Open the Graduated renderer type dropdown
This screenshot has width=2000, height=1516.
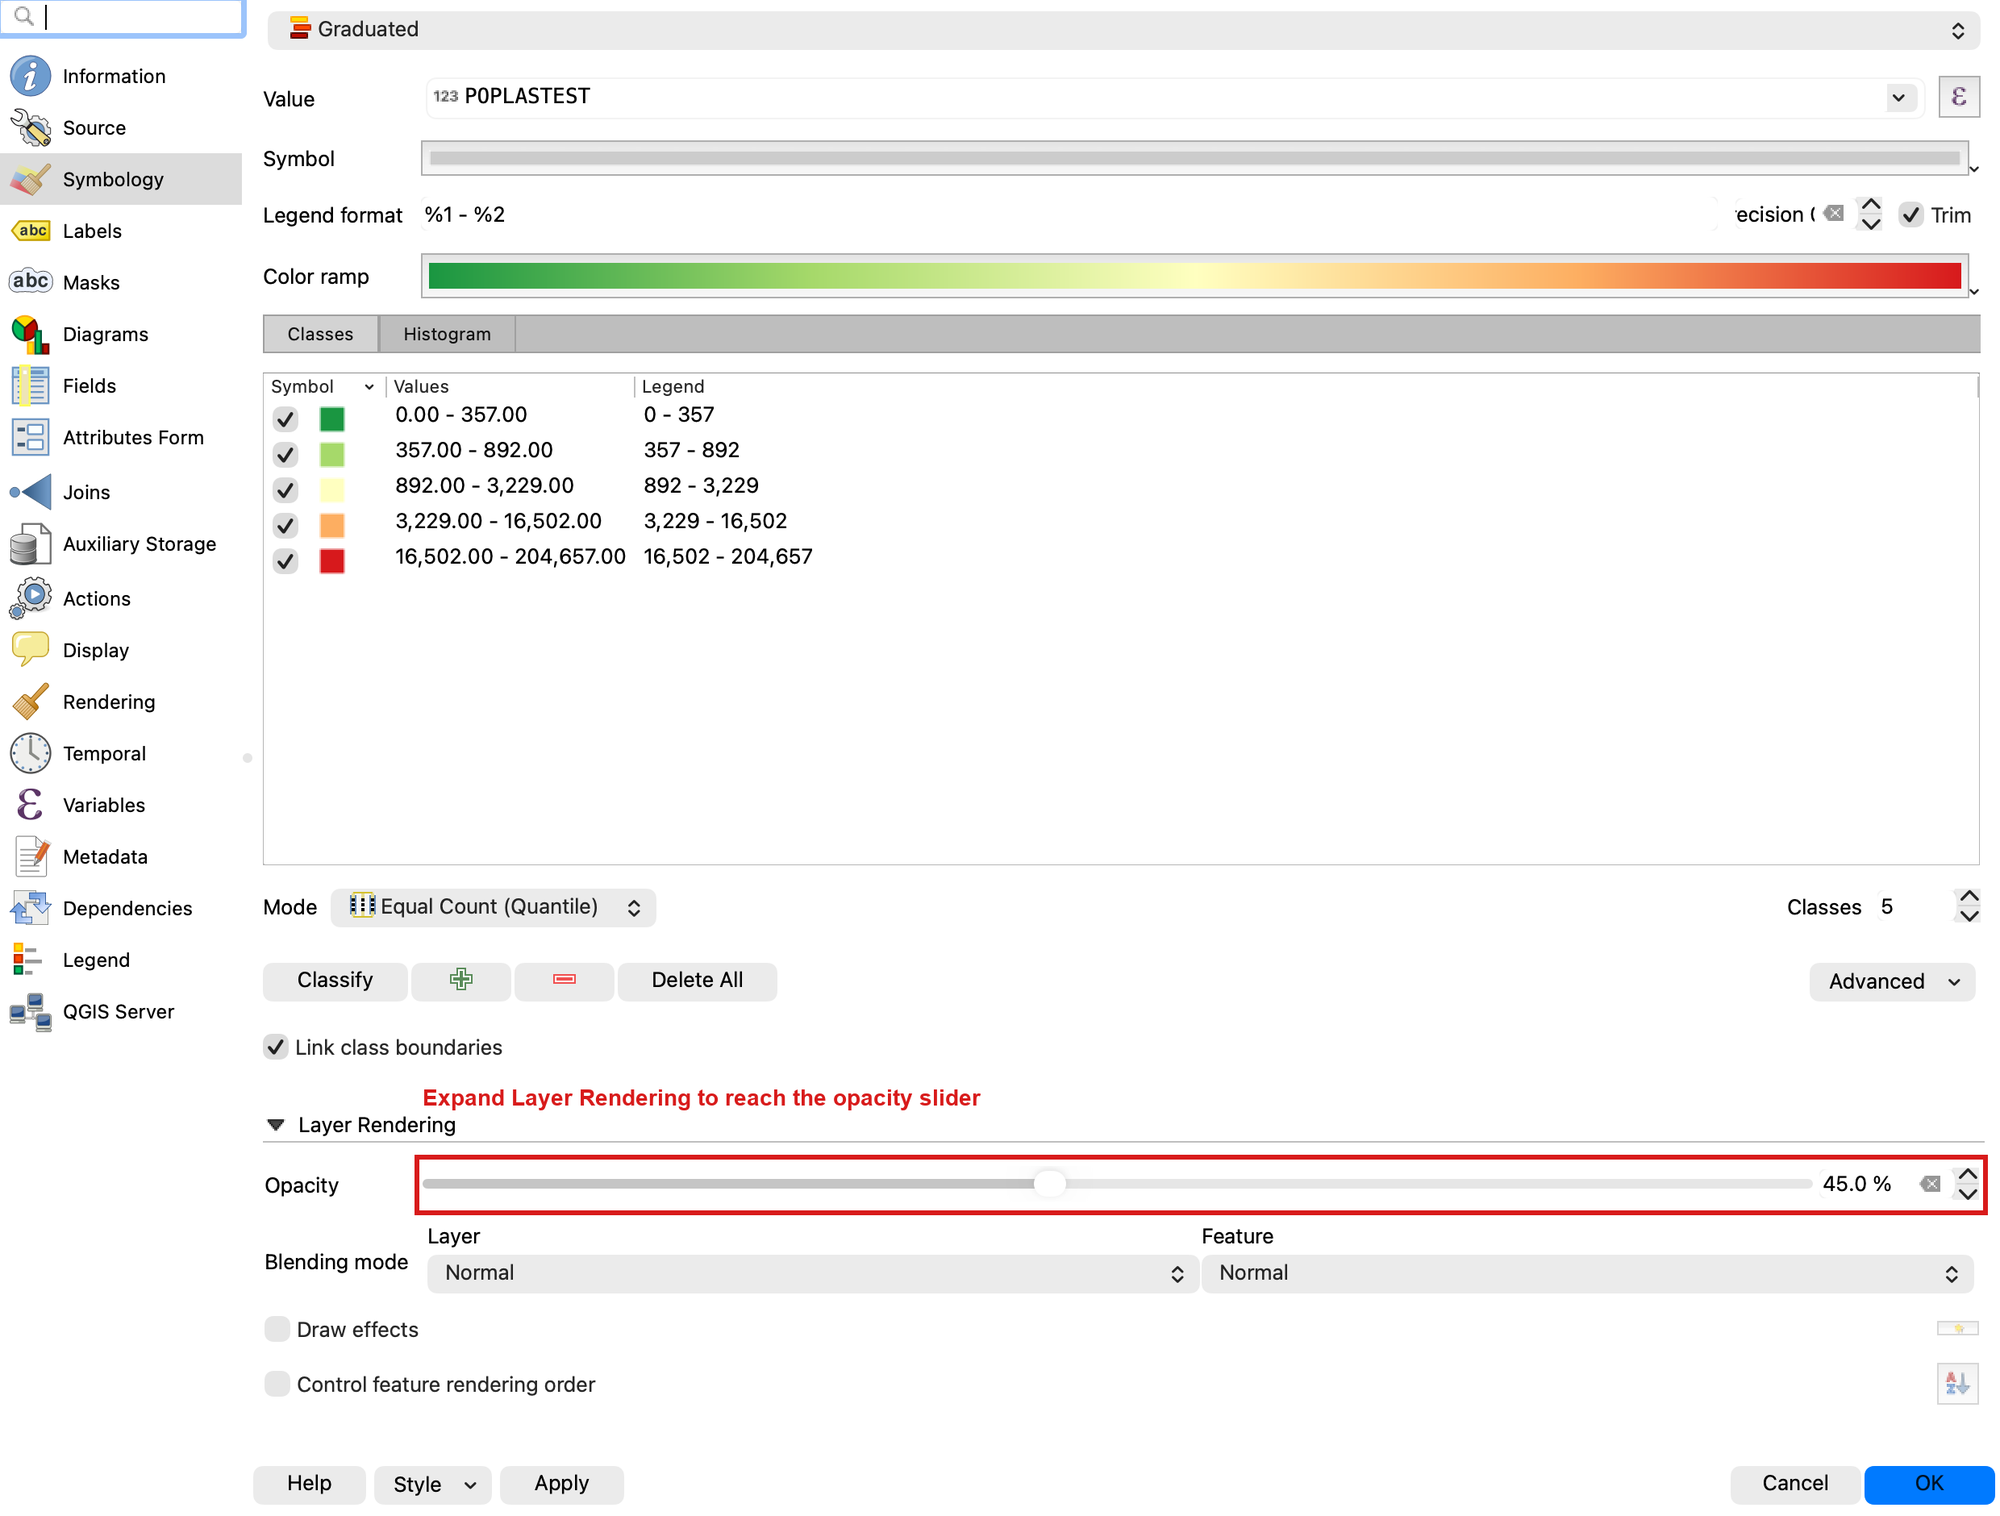click(x=1123, y=30)
